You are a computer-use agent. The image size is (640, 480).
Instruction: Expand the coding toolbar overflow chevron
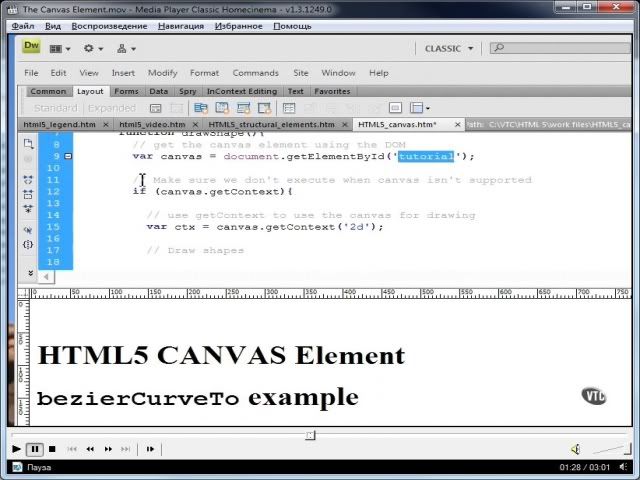(x=30, y=273)
